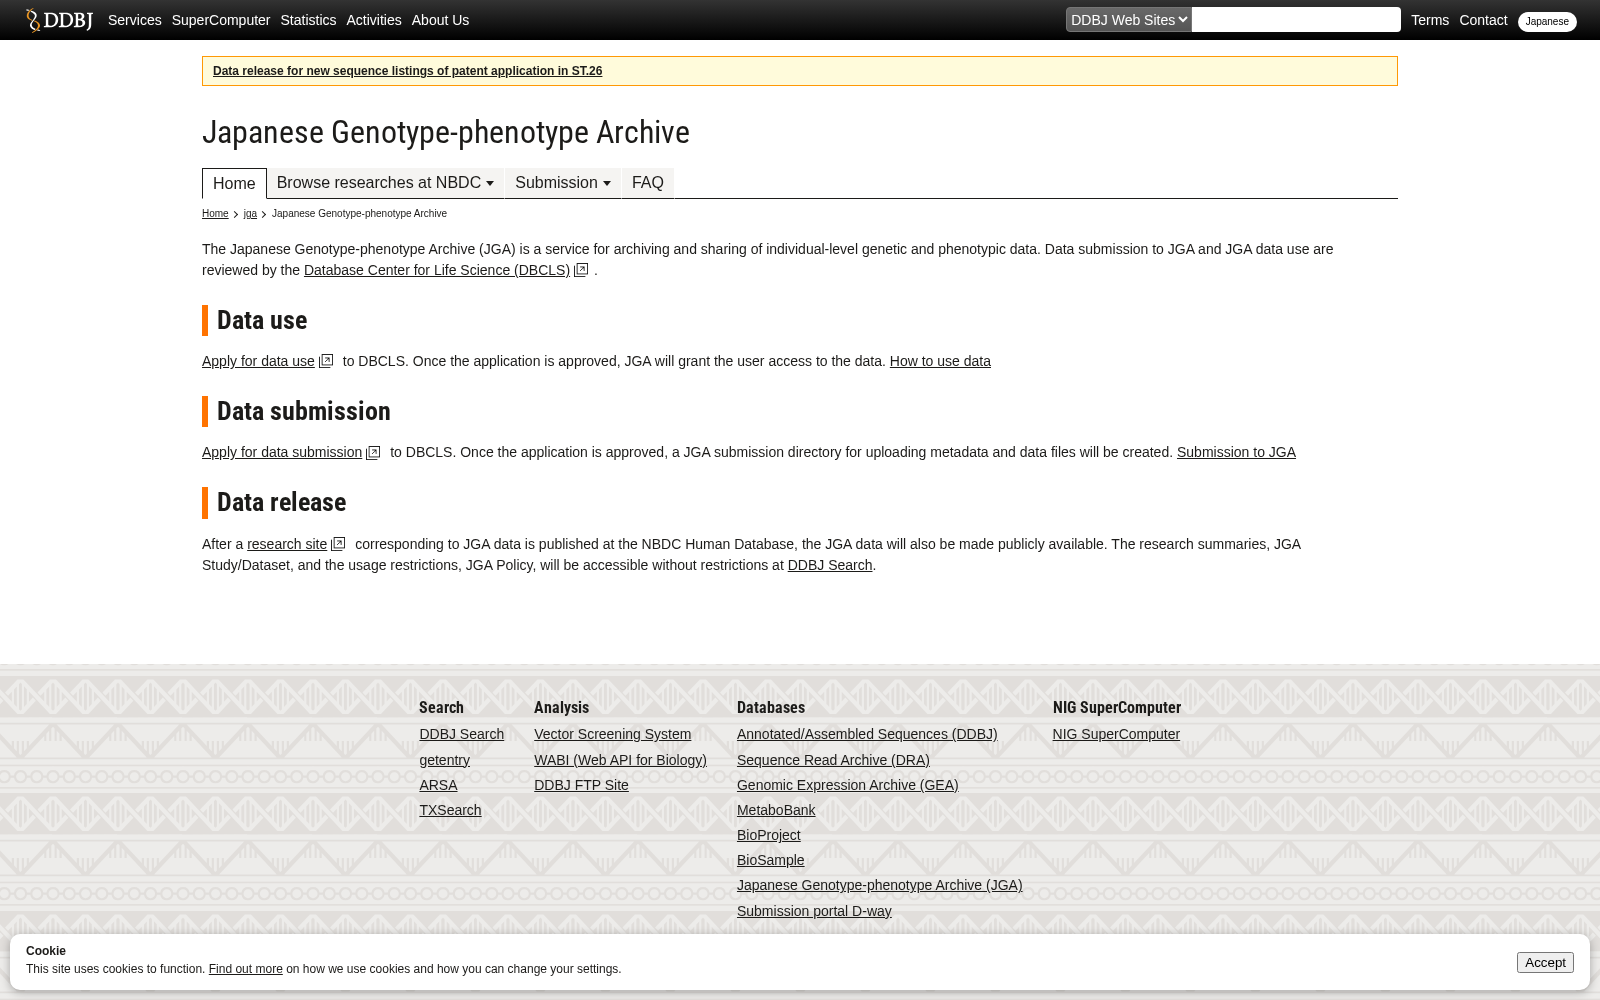Open the DDBJ Web Sites dropdown

tap(1128, 19)
